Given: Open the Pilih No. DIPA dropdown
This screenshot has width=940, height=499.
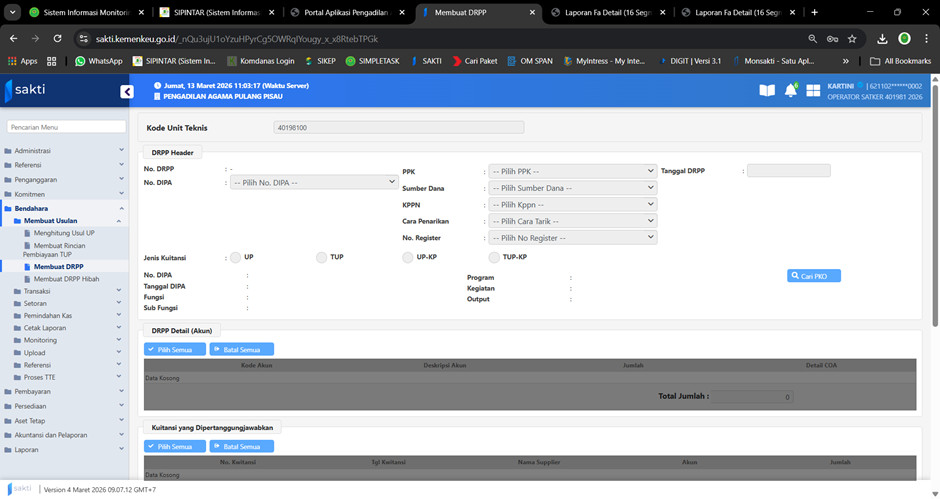Looking at the screenshot, I should click(314, 183).
